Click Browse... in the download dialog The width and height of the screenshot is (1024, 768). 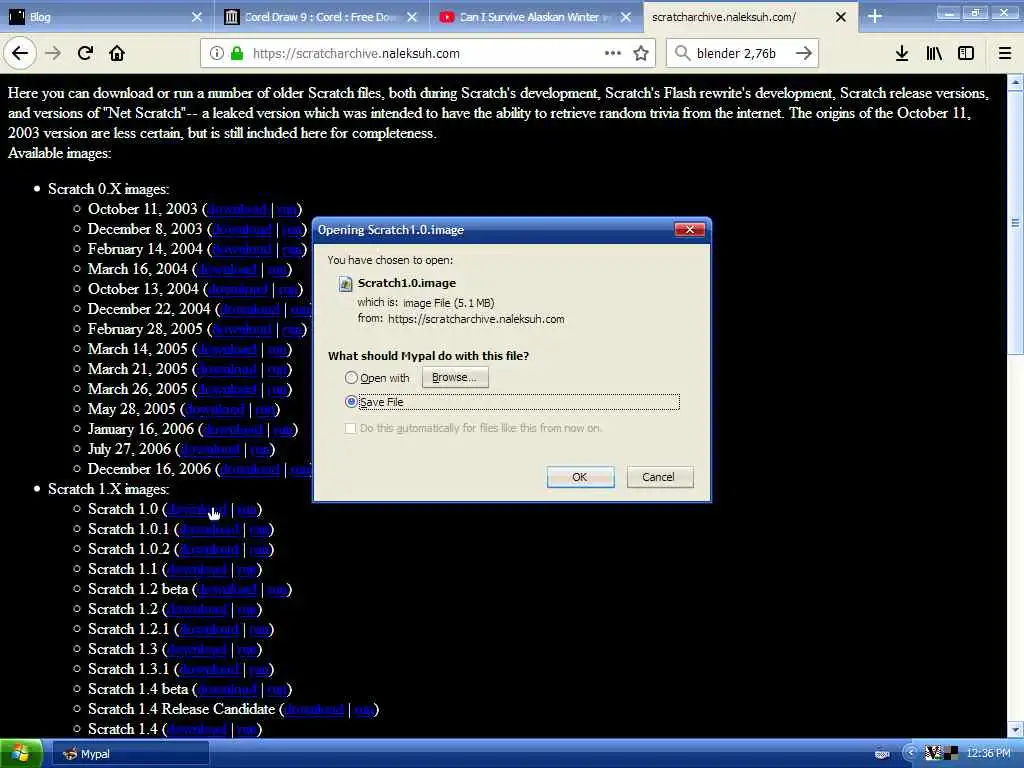455,377
